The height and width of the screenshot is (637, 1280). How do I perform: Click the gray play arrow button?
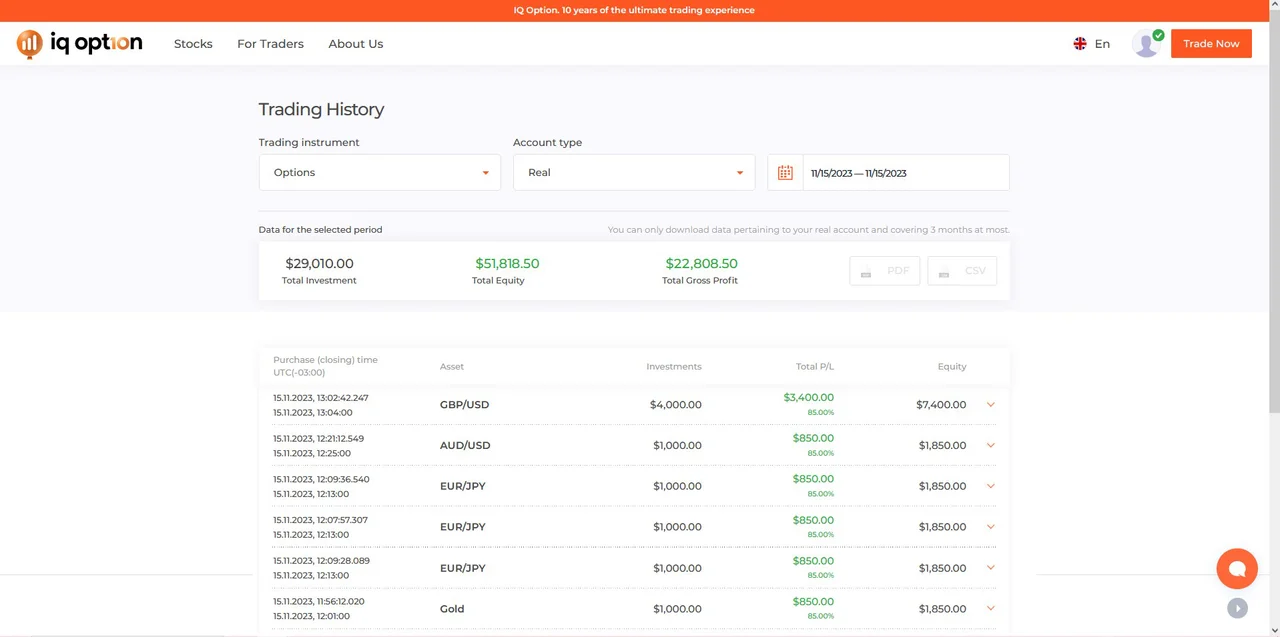tap(1237, 608)
